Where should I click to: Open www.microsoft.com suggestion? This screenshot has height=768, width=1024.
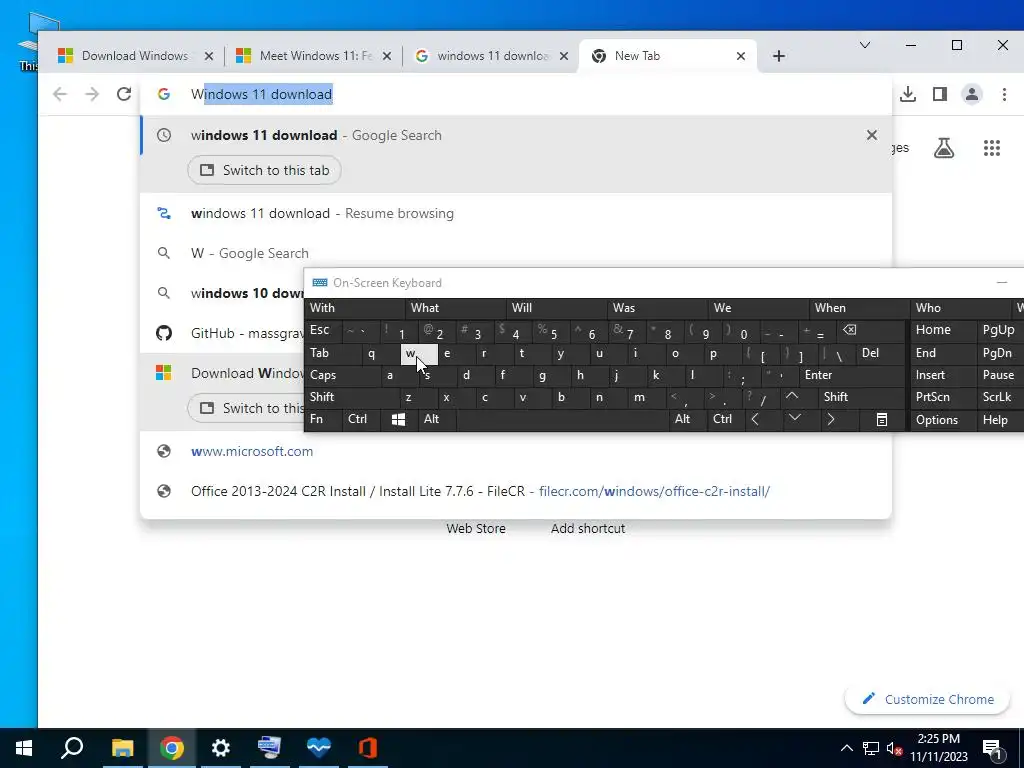click(x=516, y=451)
